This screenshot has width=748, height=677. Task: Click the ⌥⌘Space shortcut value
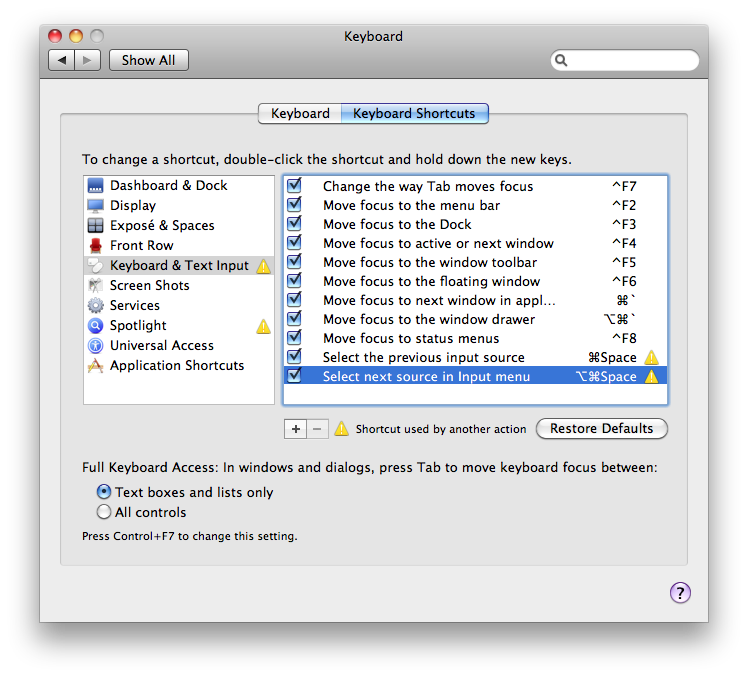[x=606, y=376]
